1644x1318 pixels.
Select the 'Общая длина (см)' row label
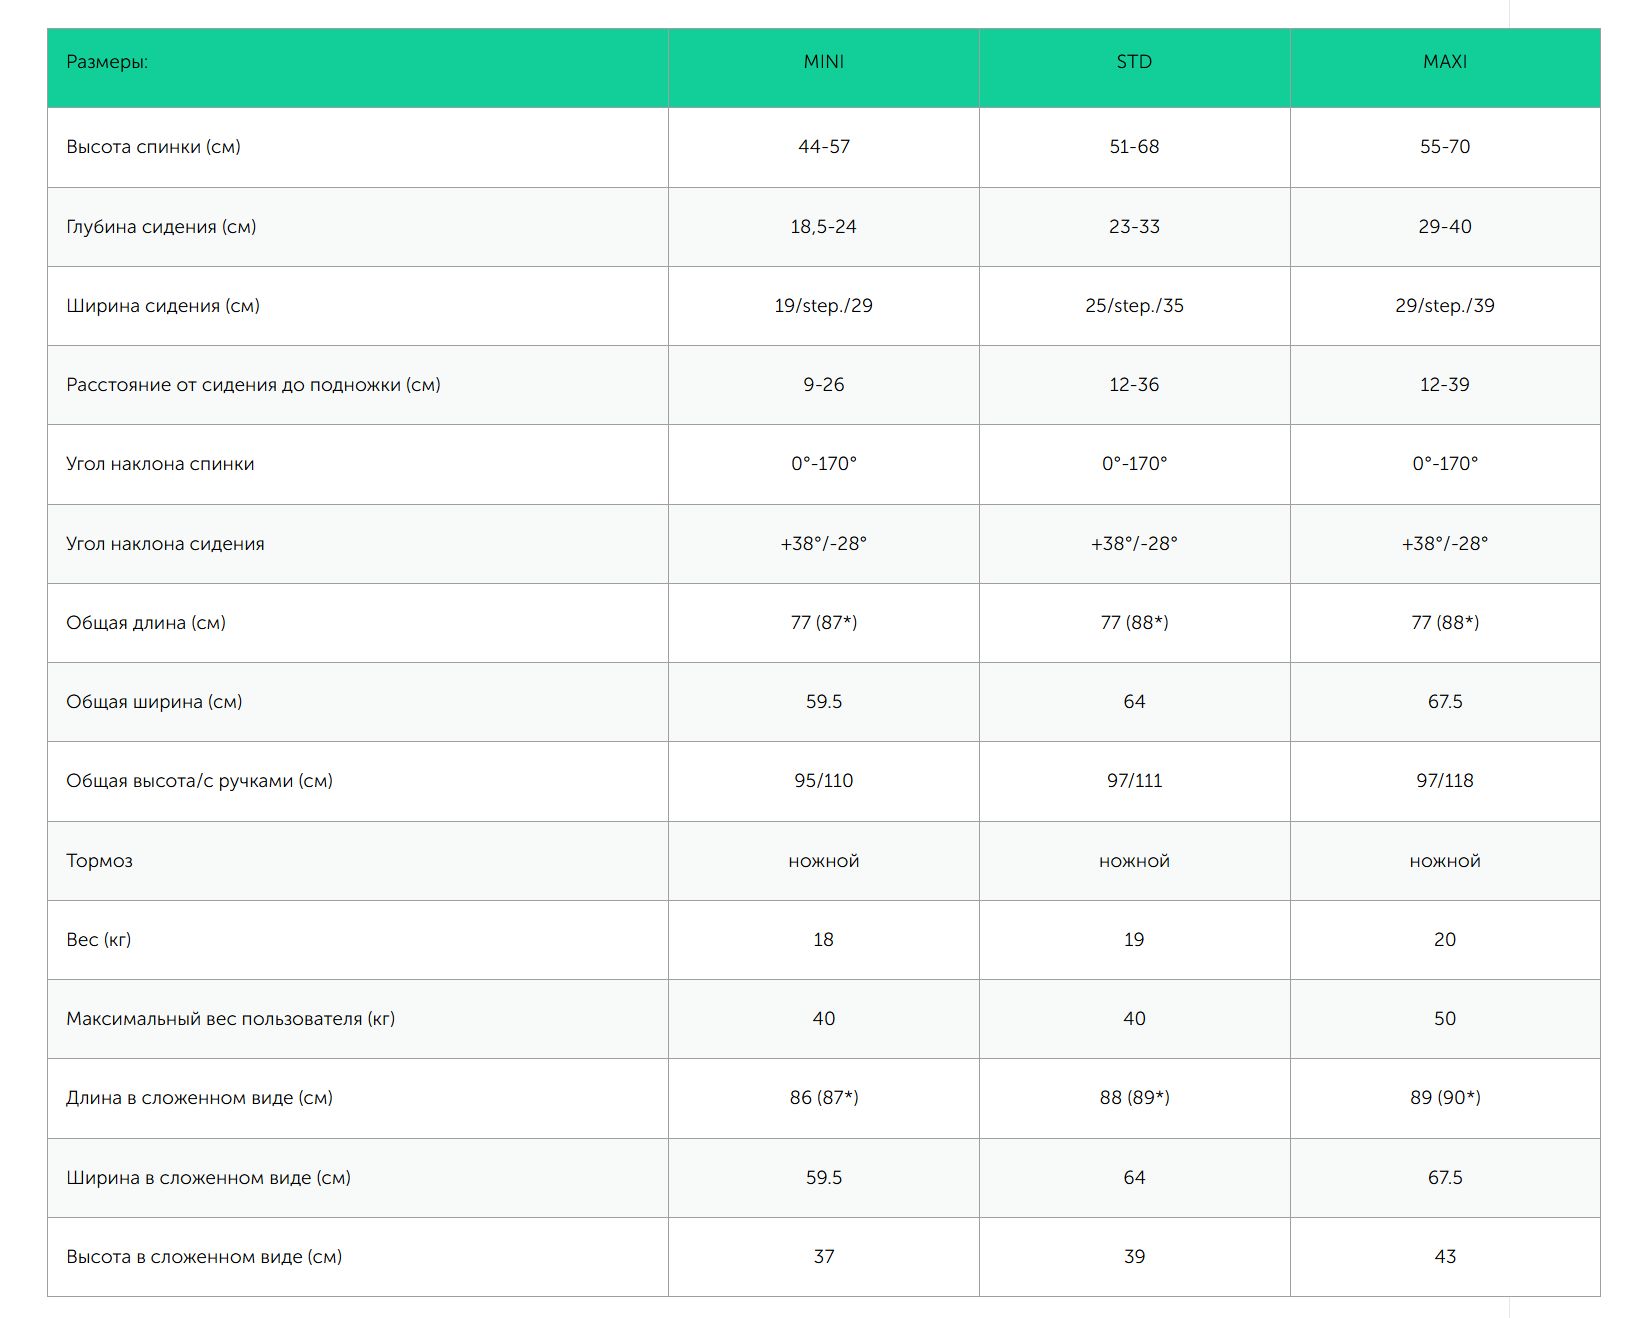pos(146,623)
